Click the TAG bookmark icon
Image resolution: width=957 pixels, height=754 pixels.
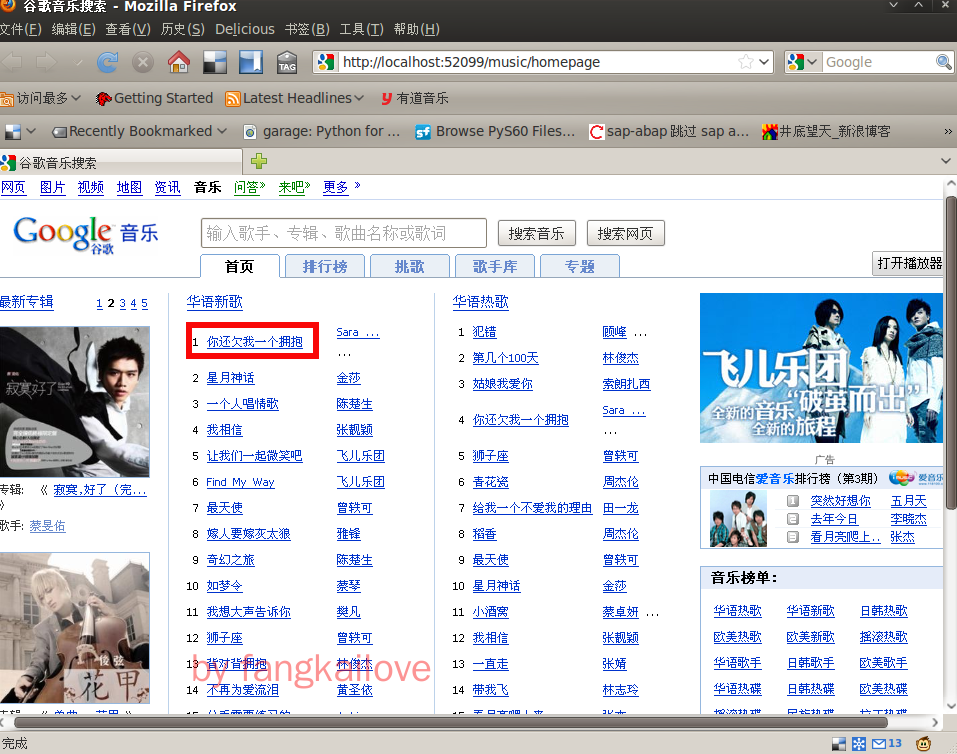click(x=287, y=62)
